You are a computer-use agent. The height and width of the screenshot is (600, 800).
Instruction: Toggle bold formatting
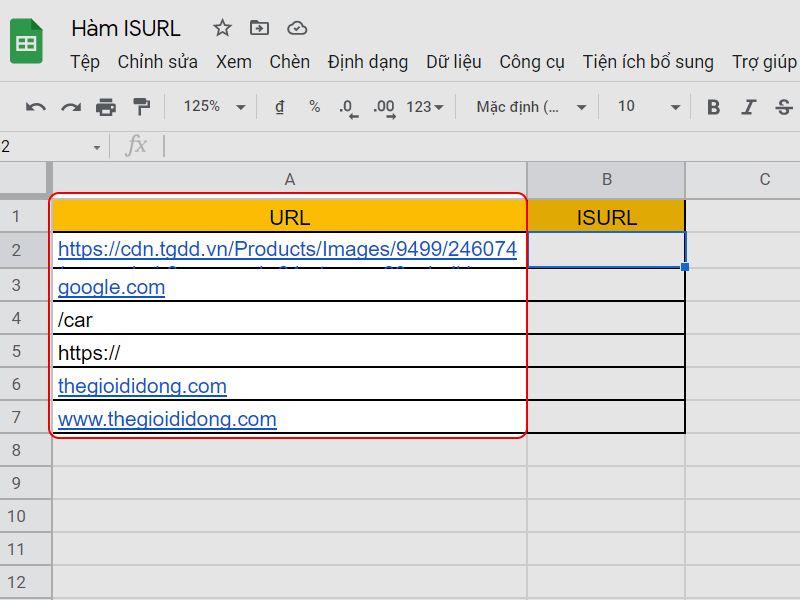[713, 107]
